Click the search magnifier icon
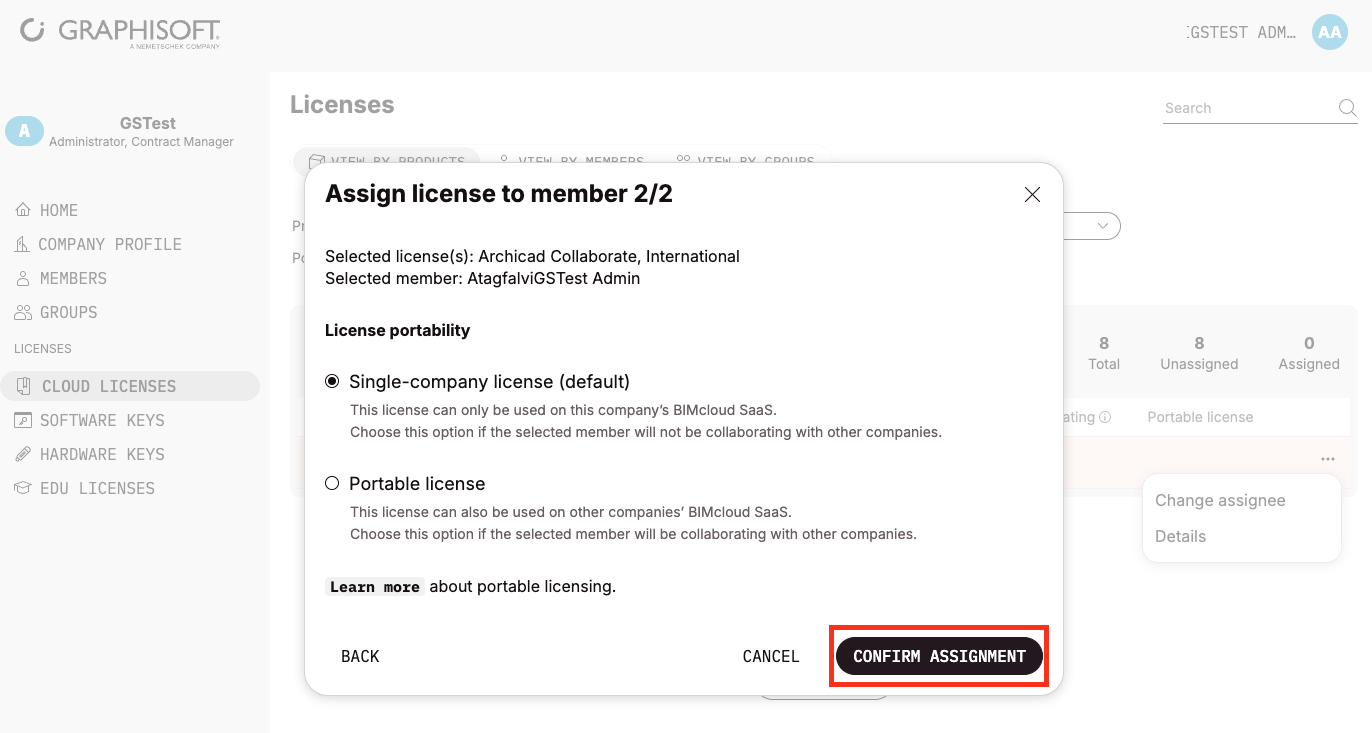 (1347, 108)
